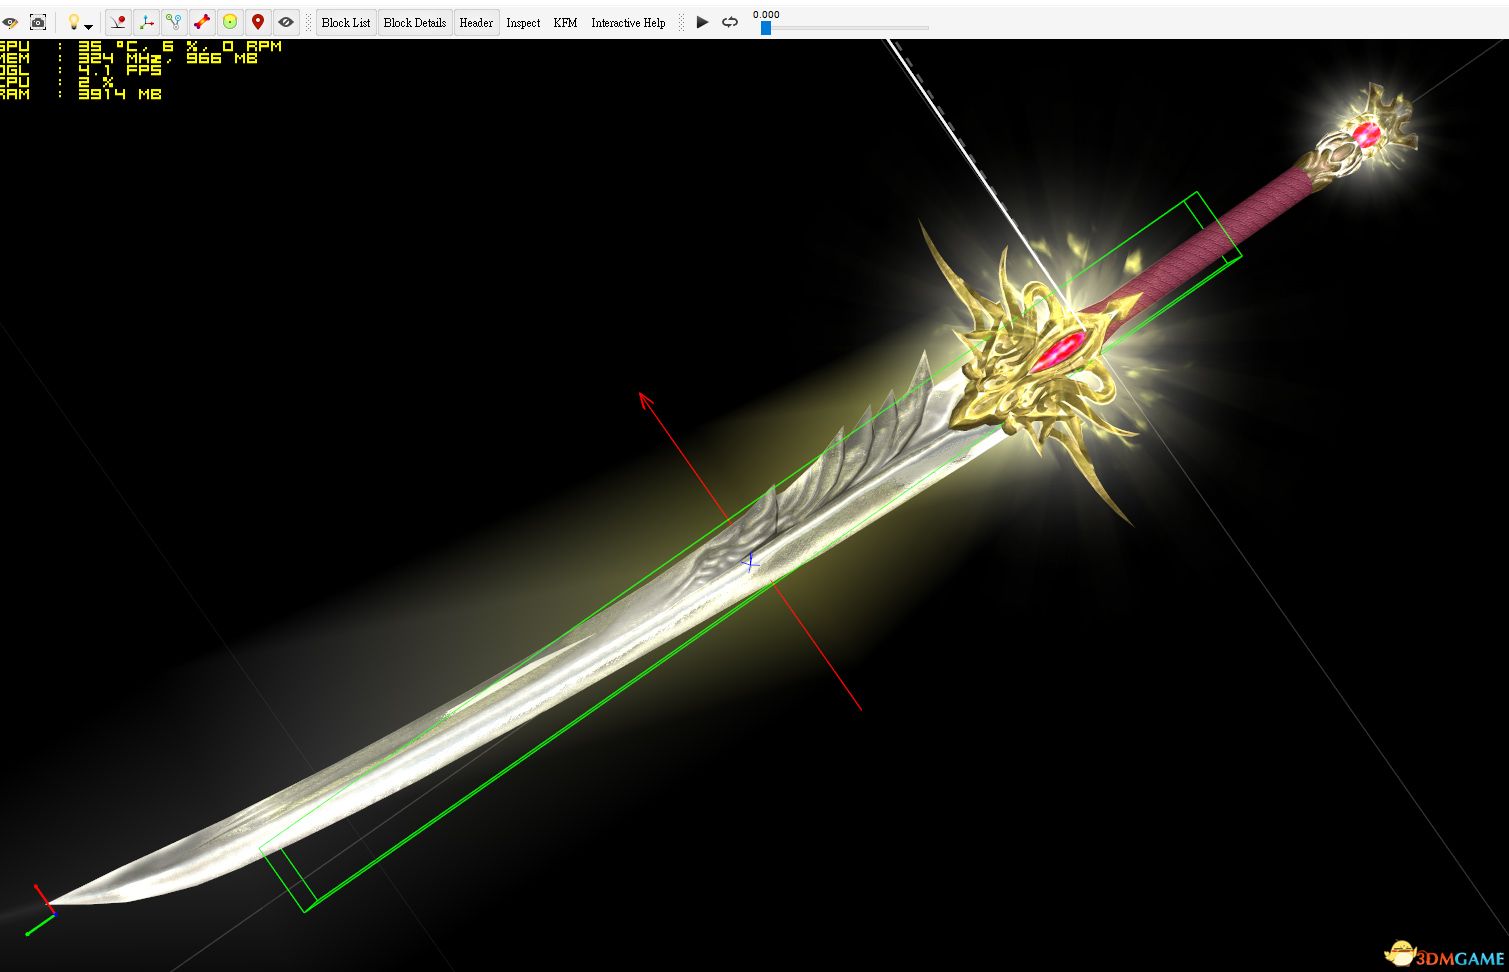Open the KFM panel
This screenshot has height=972, width=1509.
[x=565, y=23]
